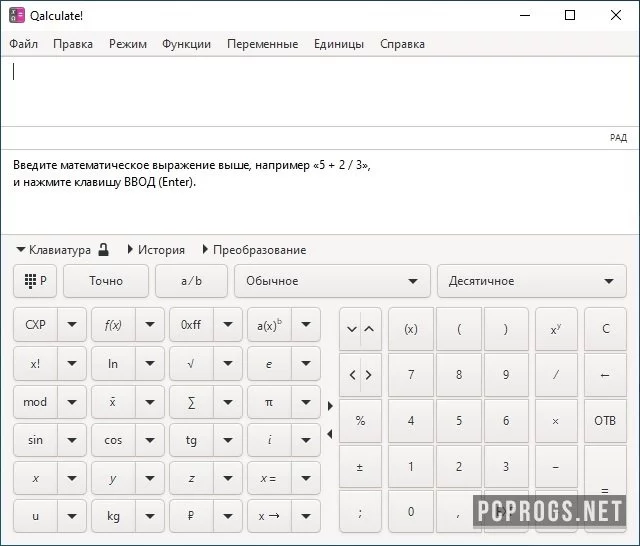Click the a(x)^b factorize button
The image size is (640, 546).
[x=269, y=325]
